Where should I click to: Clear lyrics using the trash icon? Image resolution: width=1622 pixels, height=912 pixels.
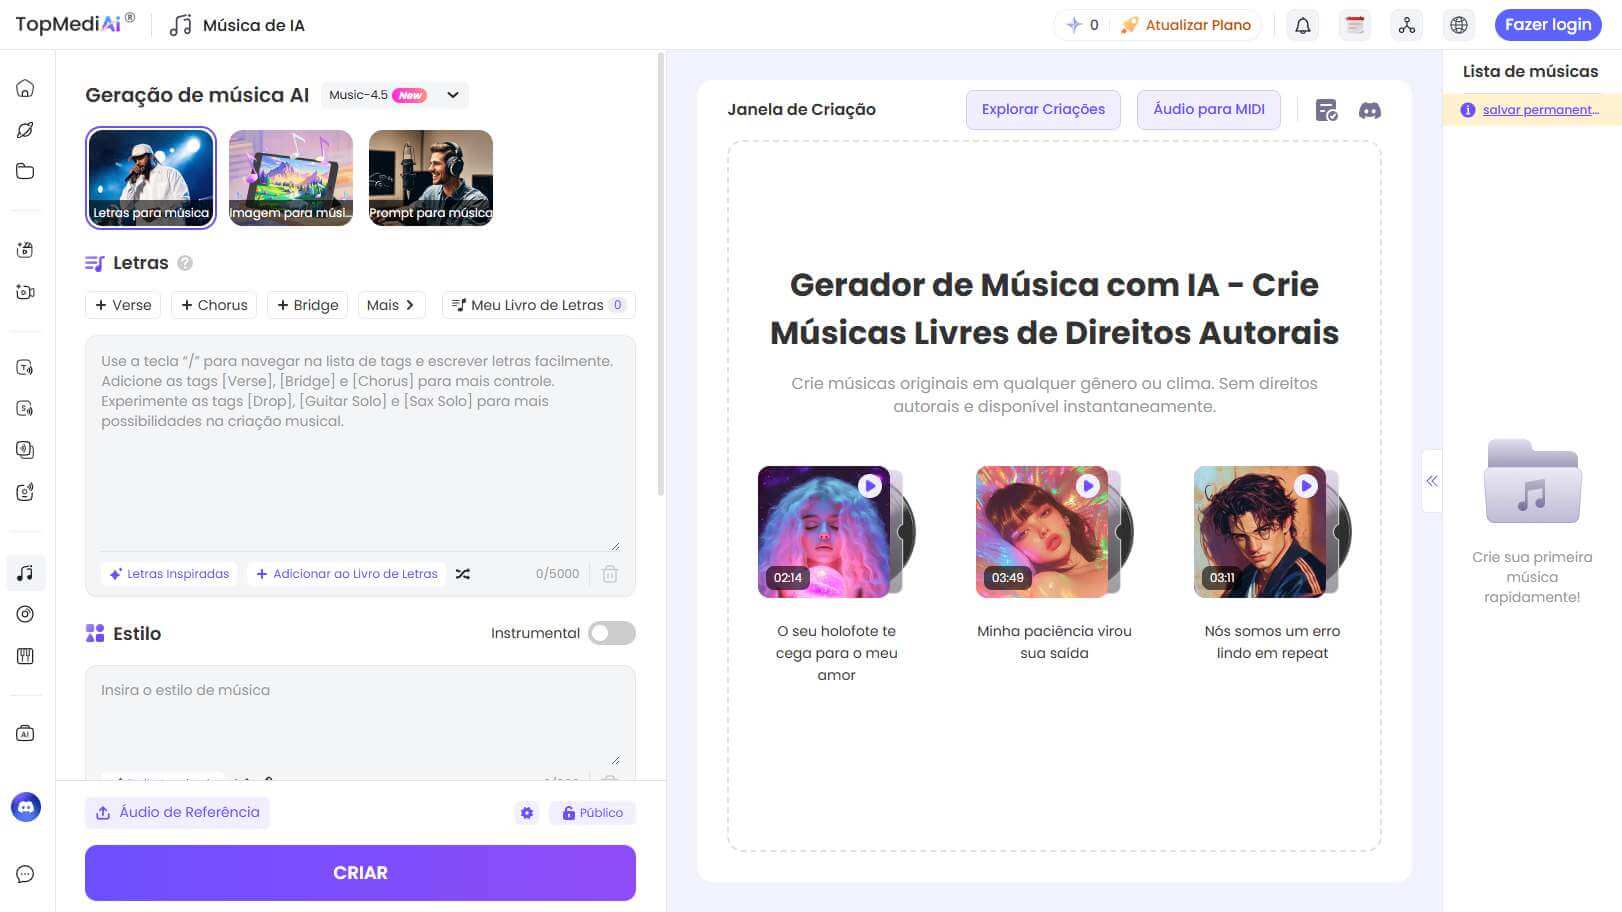610,574
